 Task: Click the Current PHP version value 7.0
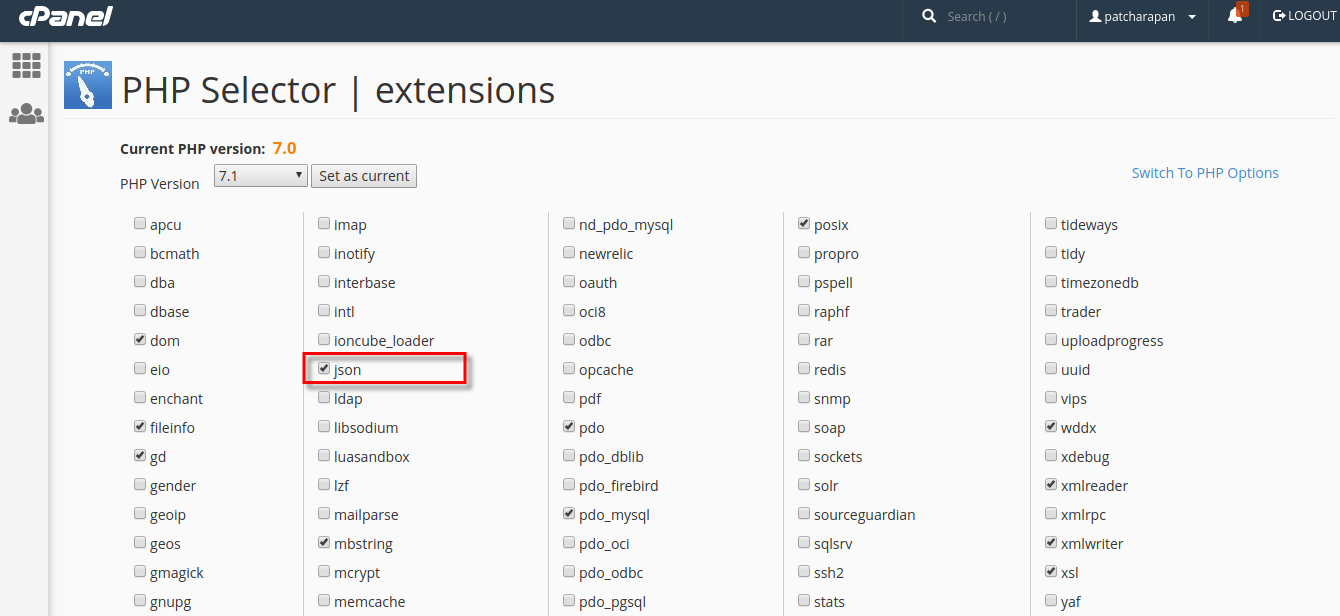click(284, 148)
